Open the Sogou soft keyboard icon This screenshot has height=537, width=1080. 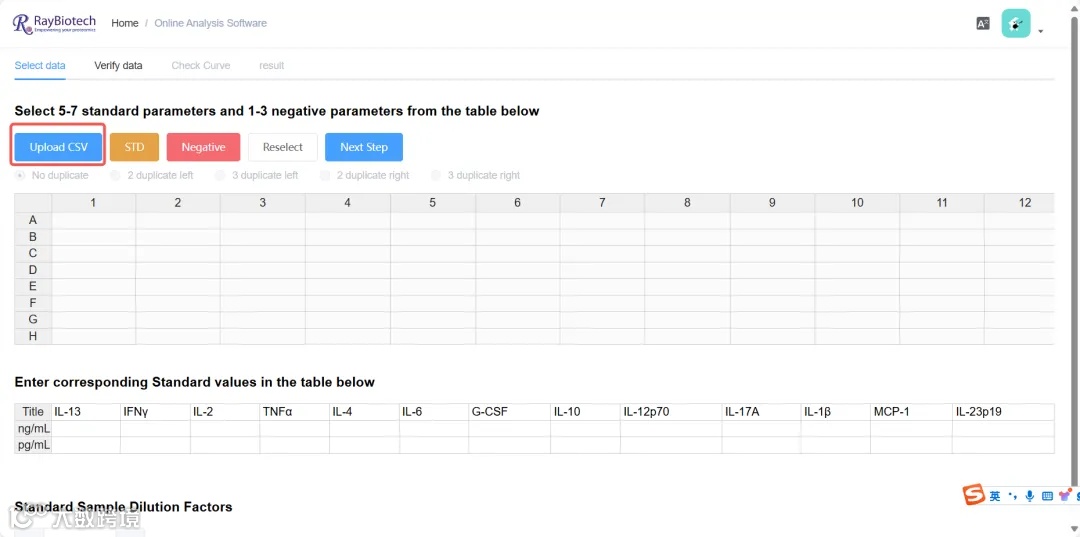coord(1047,496)
